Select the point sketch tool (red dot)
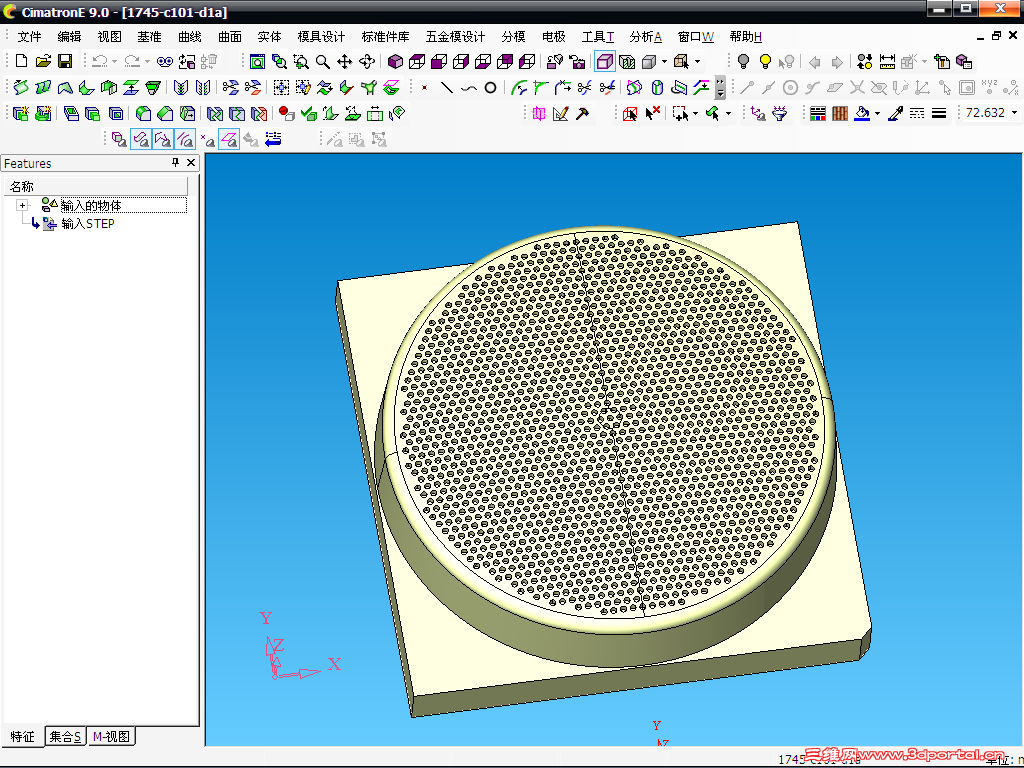Screen dimensions: 1024x768 pyautogui.click(x=424, y=88)
